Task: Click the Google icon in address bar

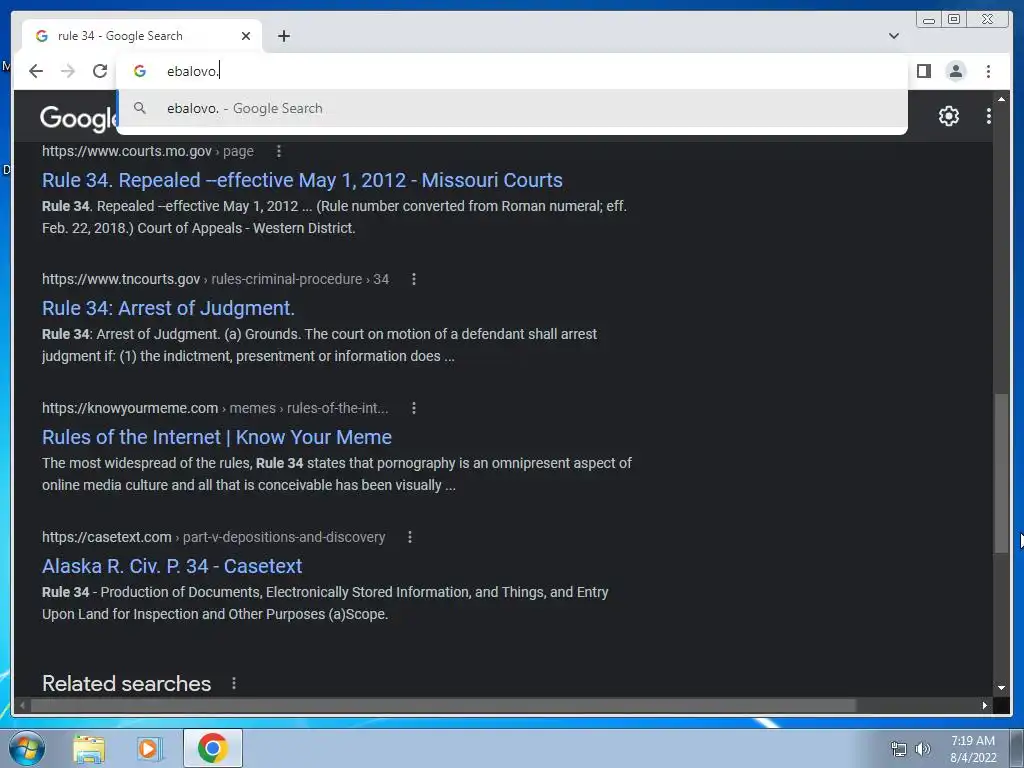Action: tap(140, 71)
